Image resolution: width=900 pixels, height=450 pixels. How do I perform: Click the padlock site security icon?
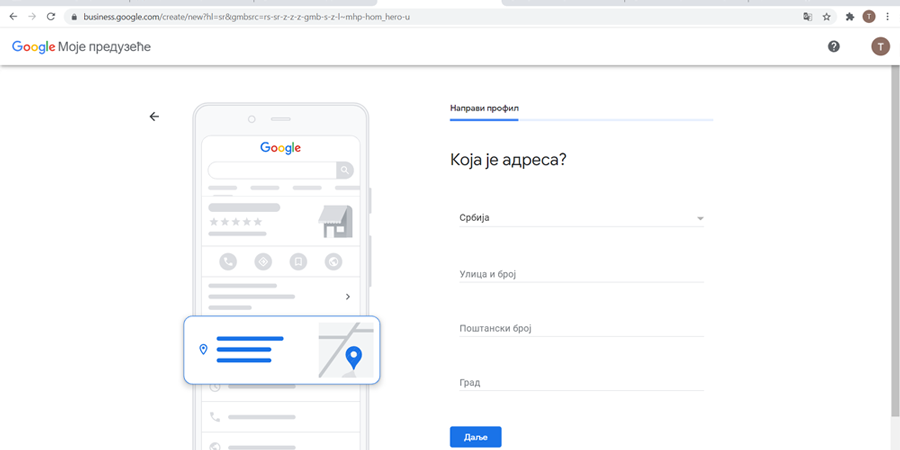pos(73,17)
